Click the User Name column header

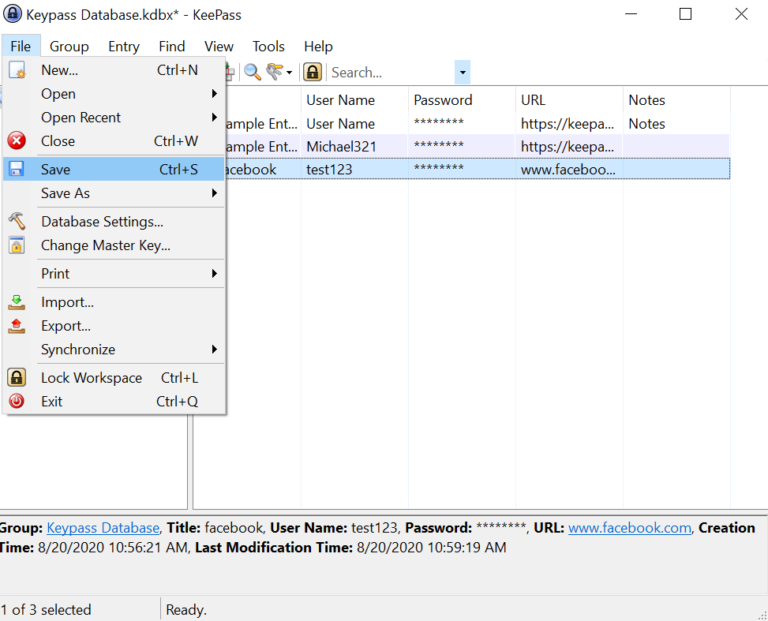[x=354, y=100]
